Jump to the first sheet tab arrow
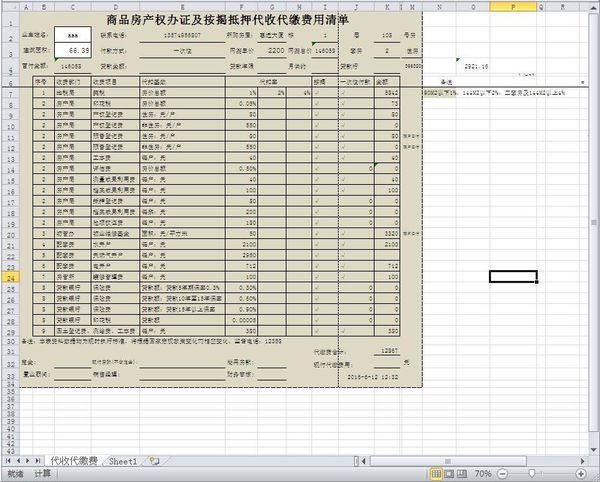 pyautogui.click(x=8, y=461)
